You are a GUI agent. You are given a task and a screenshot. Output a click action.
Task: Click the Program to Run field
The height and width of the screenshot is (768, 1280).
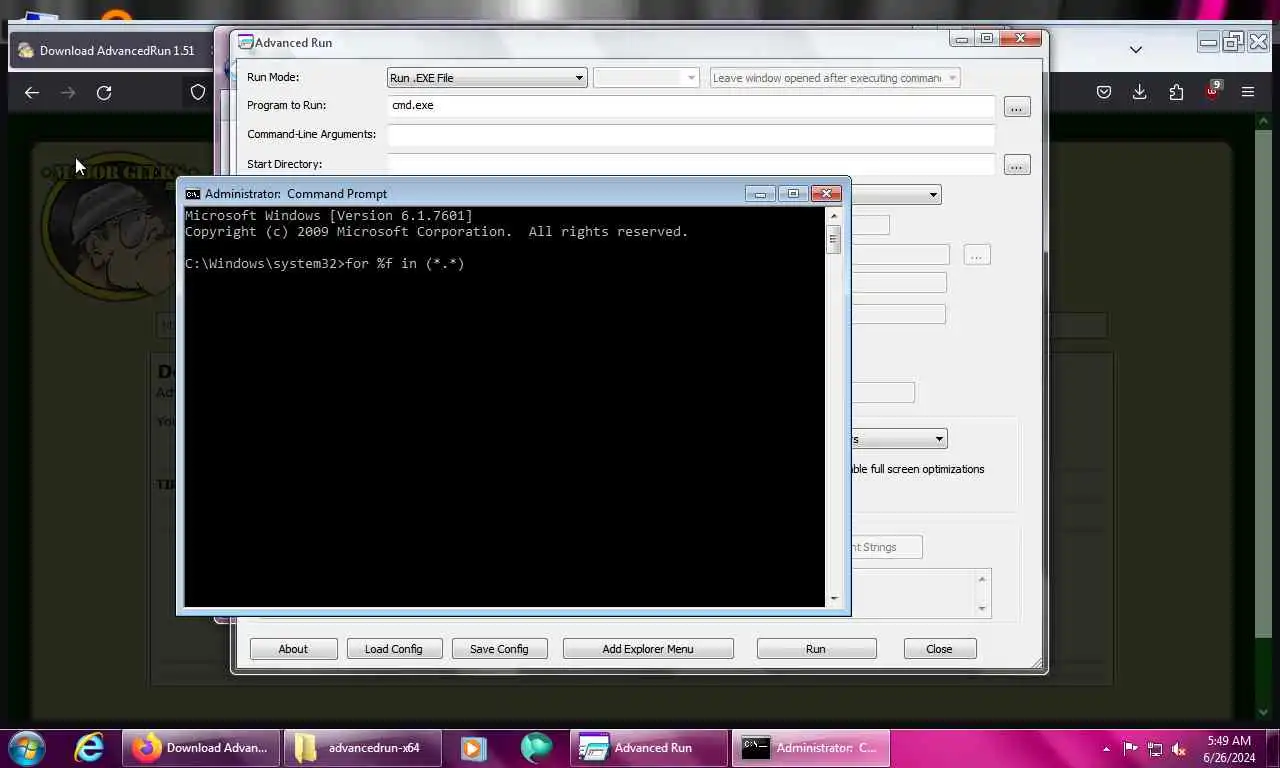click(691, 105)
